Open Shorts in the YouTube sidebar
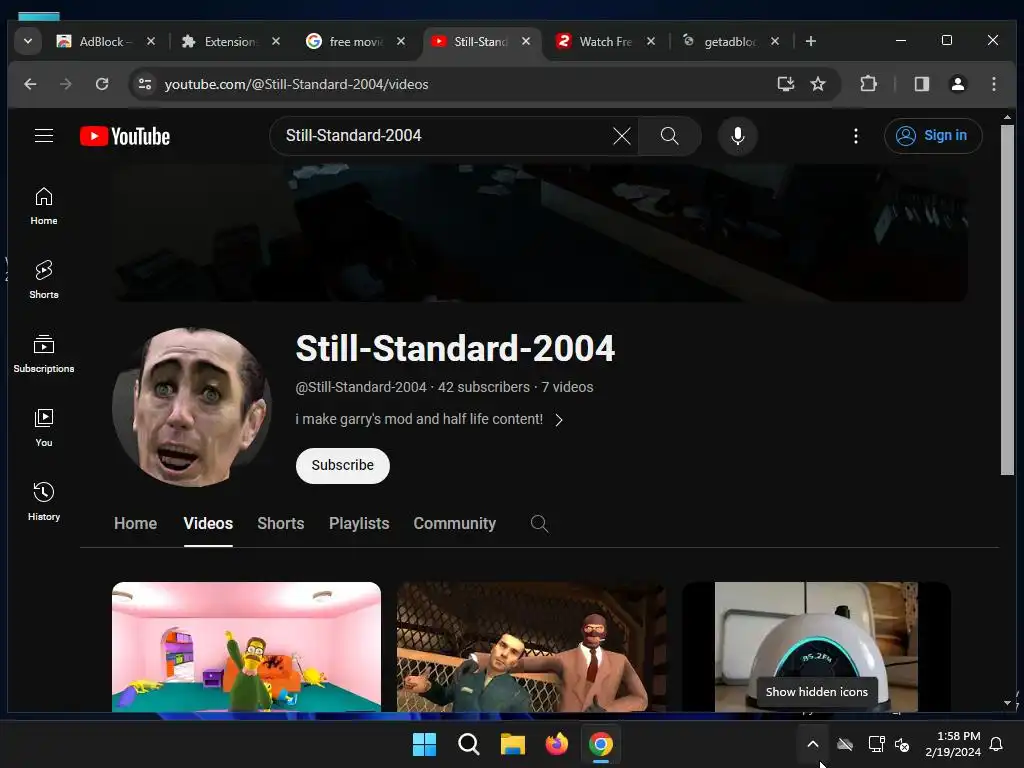This screenshot has height=768, width=1024. 44,280
